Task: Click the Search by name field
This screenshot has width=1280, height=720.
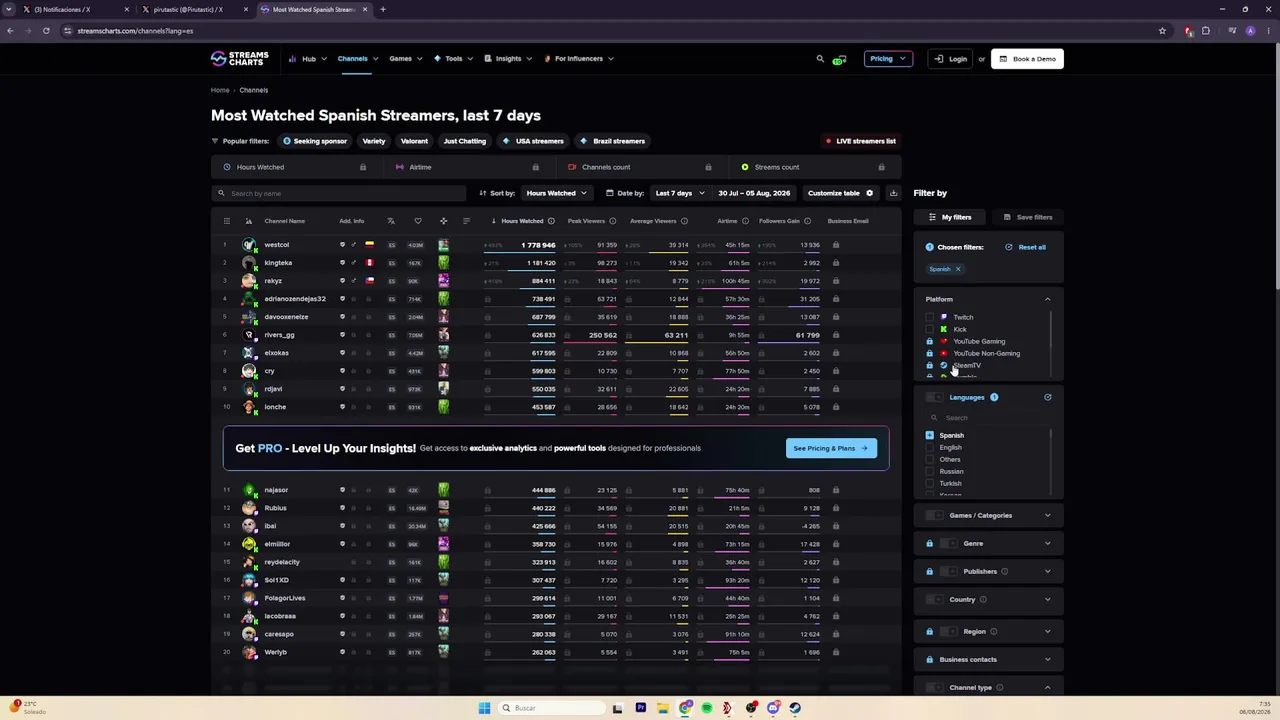Action: tap(339, 193)
